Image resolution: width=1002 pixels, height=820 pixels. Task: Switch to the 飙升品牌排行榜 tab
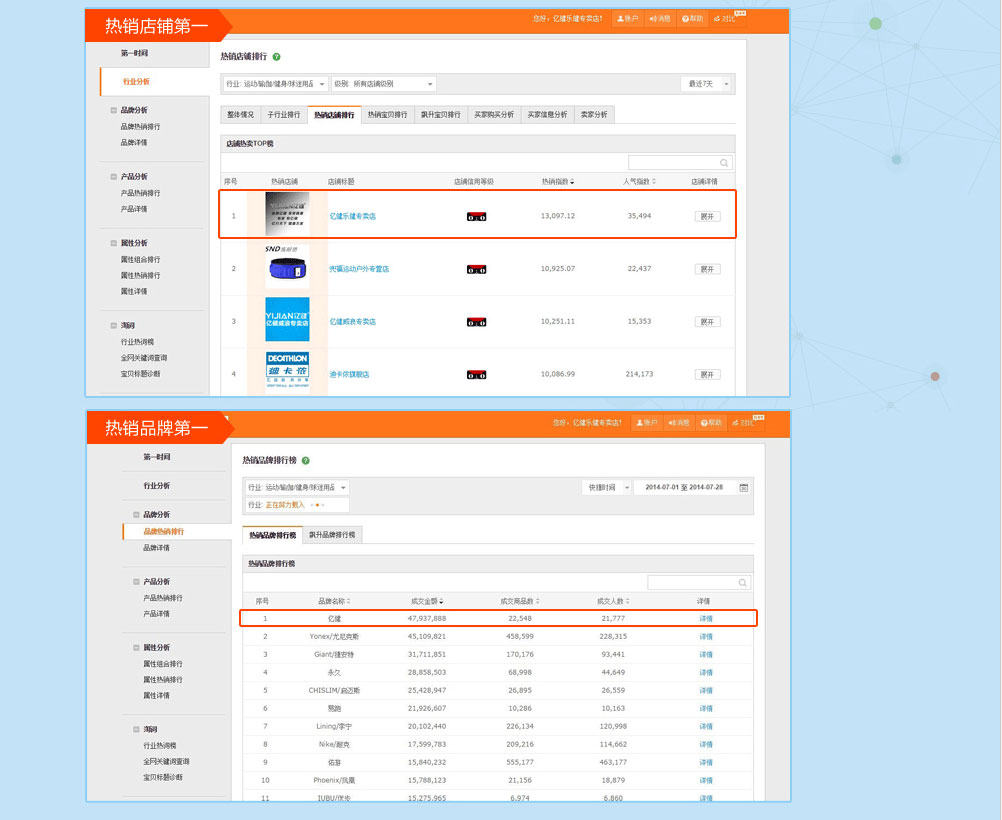332,535
